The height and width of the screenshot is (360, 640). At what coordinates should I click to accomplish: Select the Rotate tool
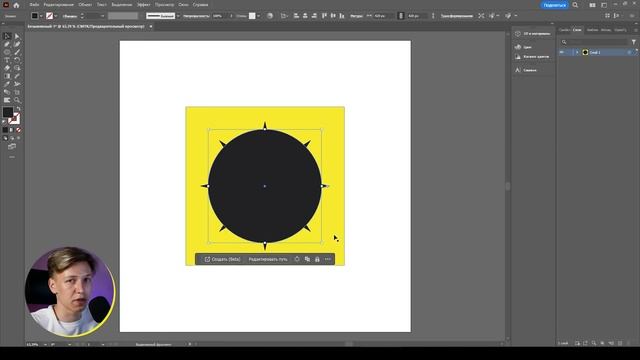click(x=17, y=60)
